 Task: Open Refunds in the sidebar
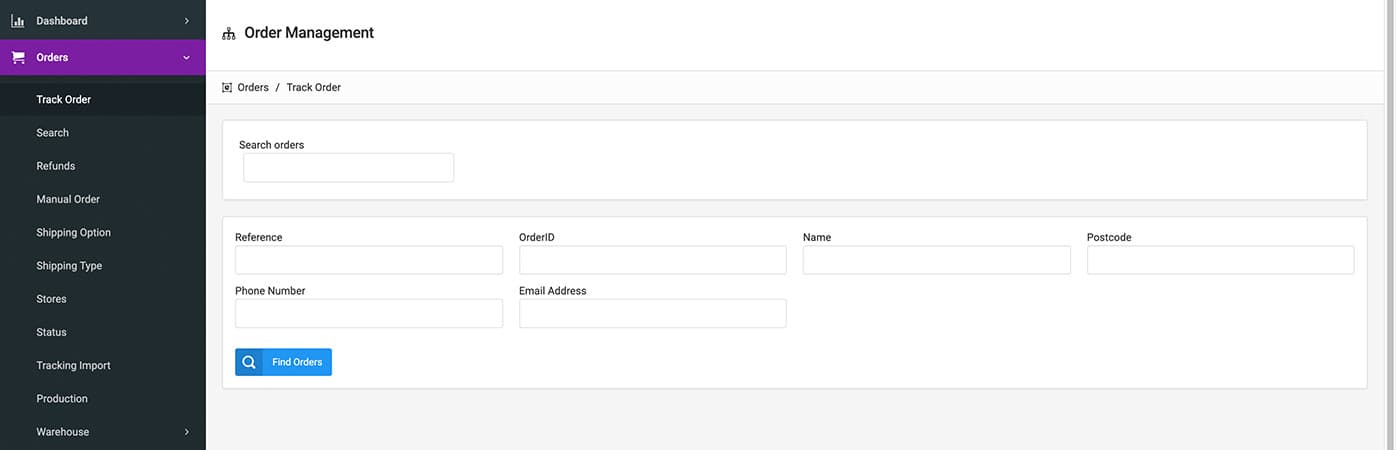click(x=56, y=166)
